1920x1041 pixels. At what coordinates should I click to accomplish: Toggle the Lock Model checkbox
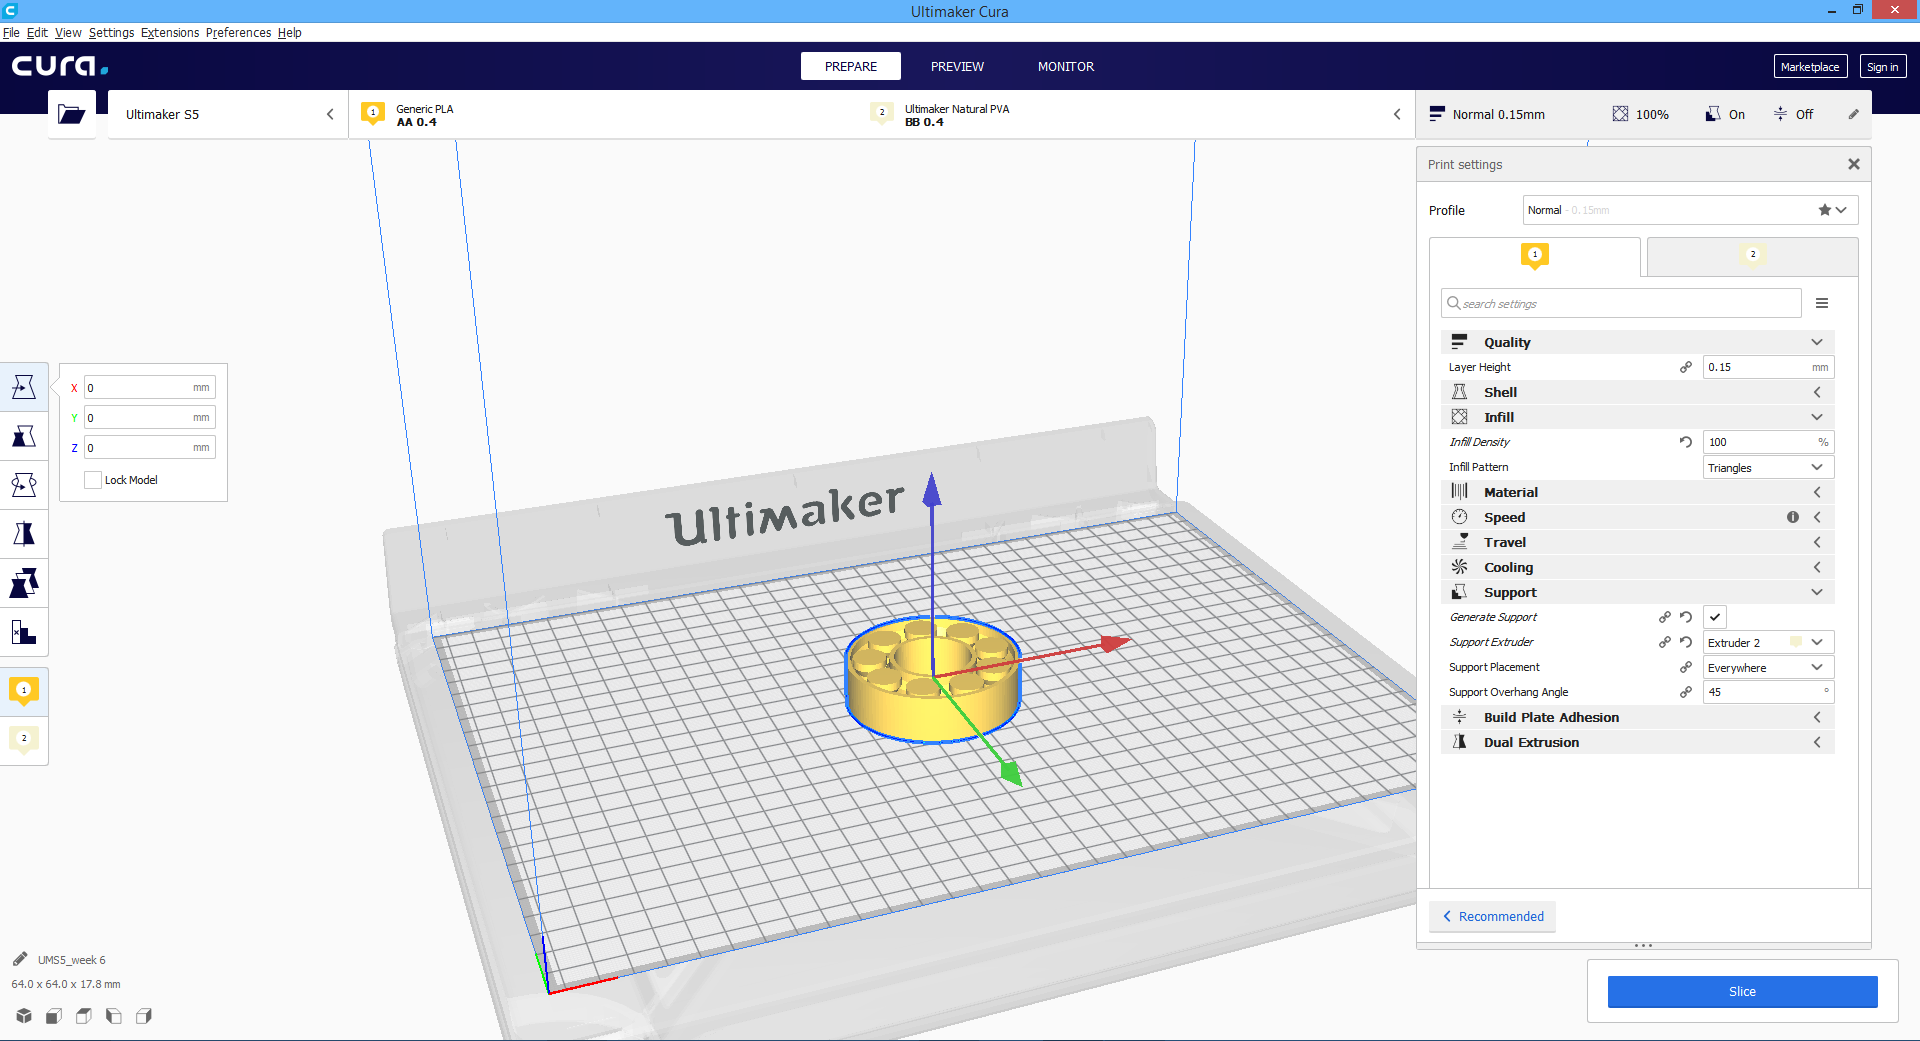coord(93,480)
